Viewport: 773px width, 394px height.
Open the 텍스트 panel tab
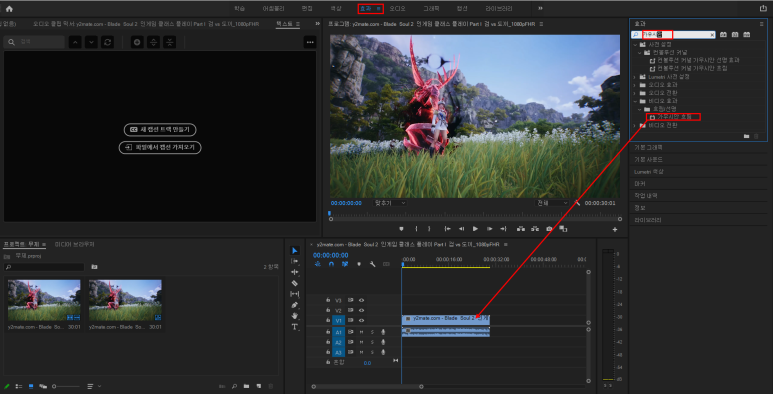coord(284,23)
